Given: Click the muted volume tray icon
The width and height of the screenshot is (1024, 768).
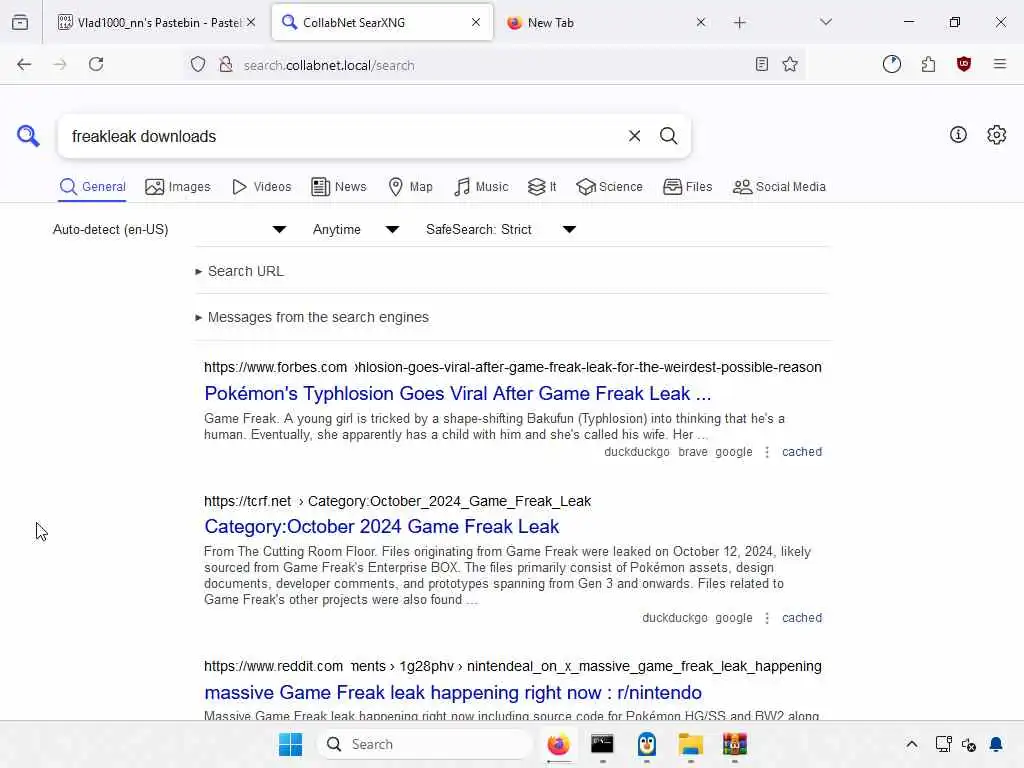Looking at the screenshot, I should coord(968,744).
